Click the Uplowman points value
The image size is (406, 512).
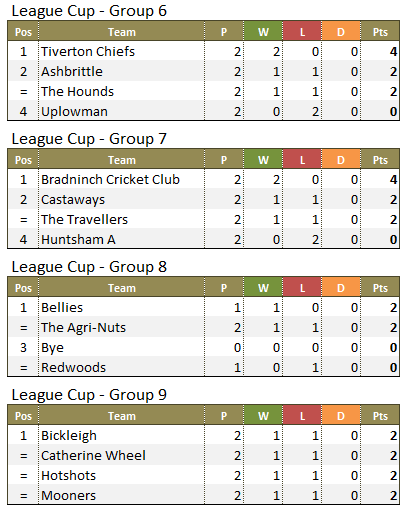393,111
